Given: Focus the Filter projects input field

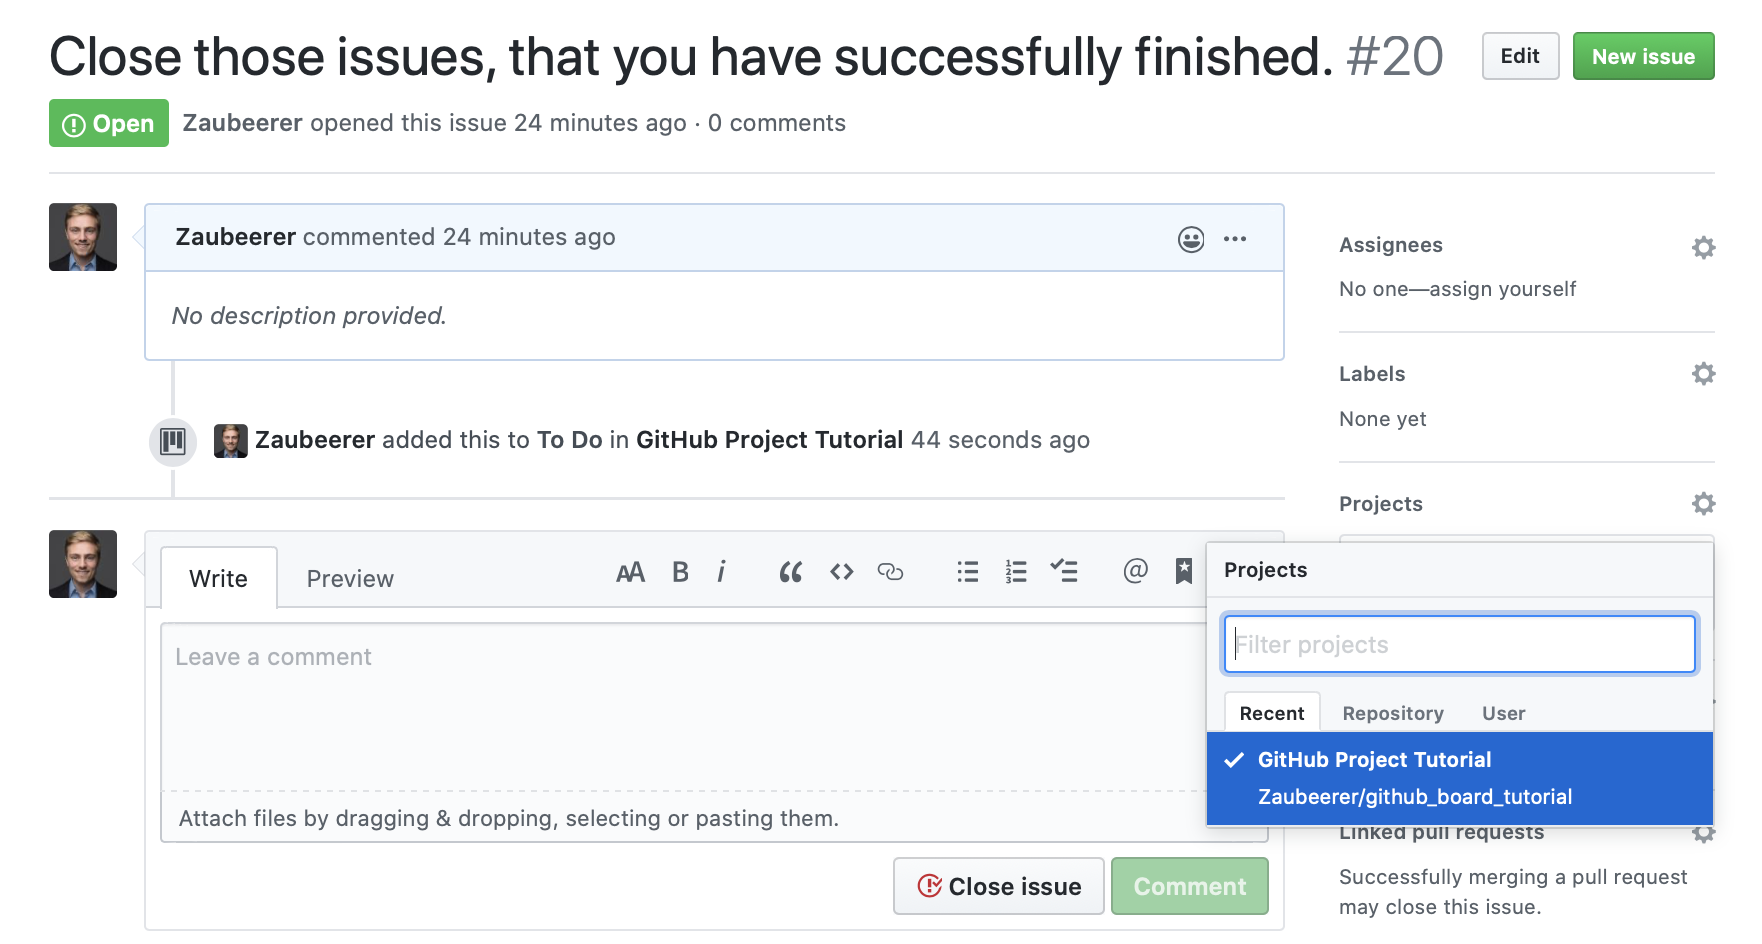Looking at the screenshot, I should 1459,645.
